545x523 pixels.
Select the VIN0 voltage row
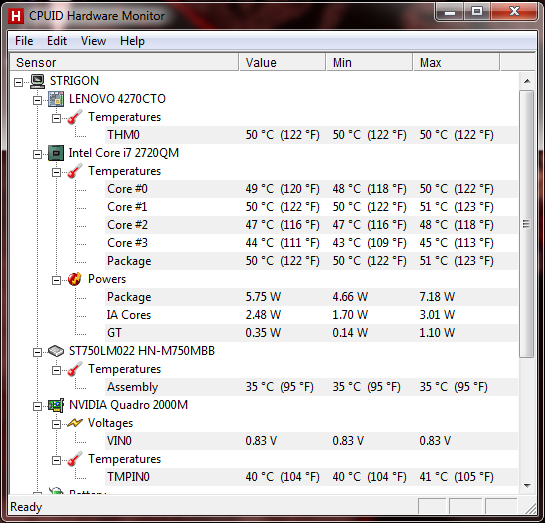pos(311,441)
